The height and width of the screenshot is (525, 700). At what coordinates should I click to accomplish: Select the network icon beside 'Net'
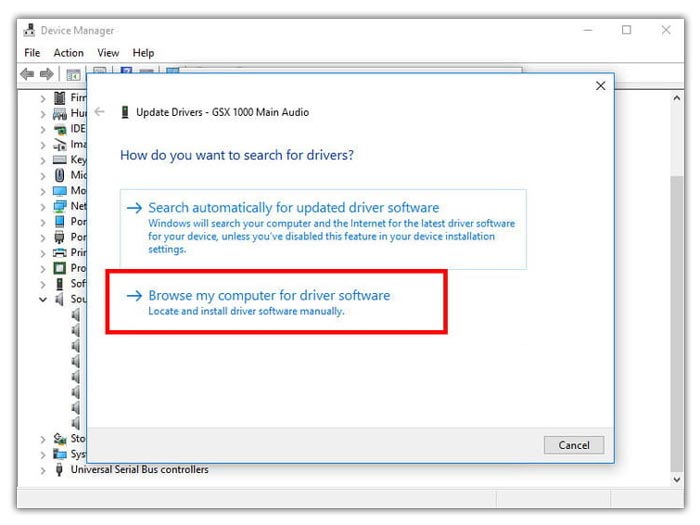59,206
